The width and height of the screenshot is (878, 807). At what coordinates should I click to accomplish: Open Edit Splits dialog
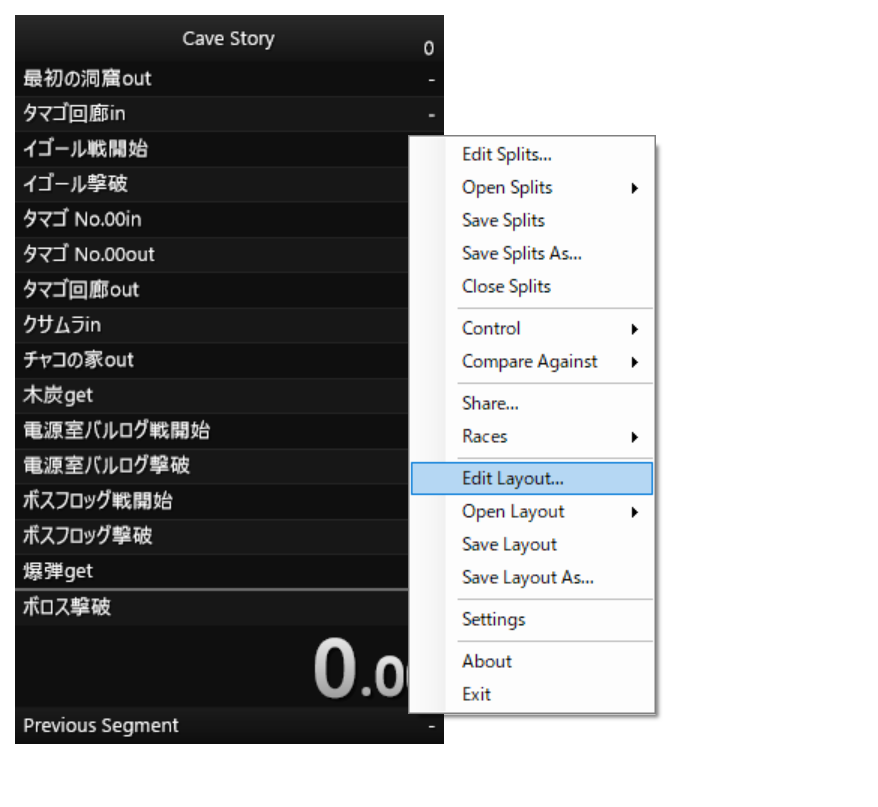click(x=532, y=155)
